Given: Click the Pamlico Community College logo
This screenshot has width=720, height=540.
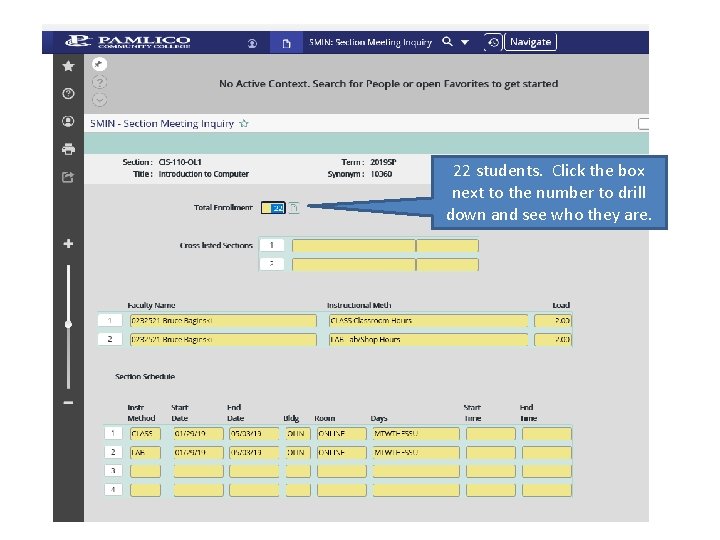Looking at the screenshot, I should click(128, 42).
